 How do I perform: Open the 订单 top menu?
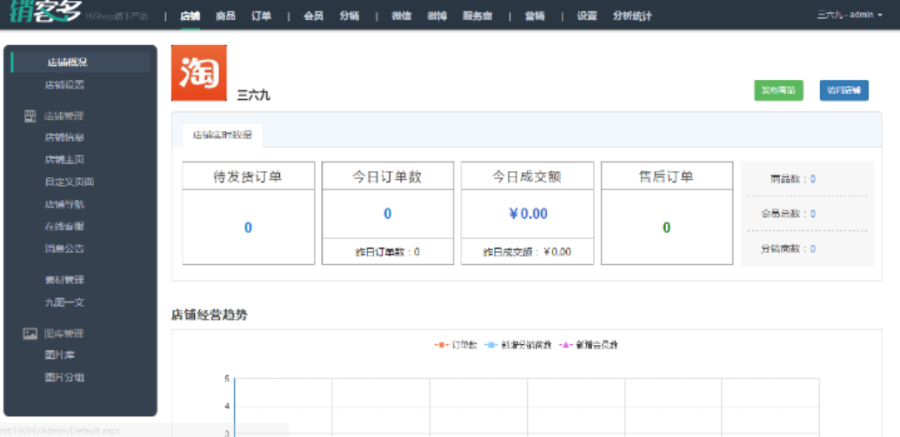[x=261, y=16]
